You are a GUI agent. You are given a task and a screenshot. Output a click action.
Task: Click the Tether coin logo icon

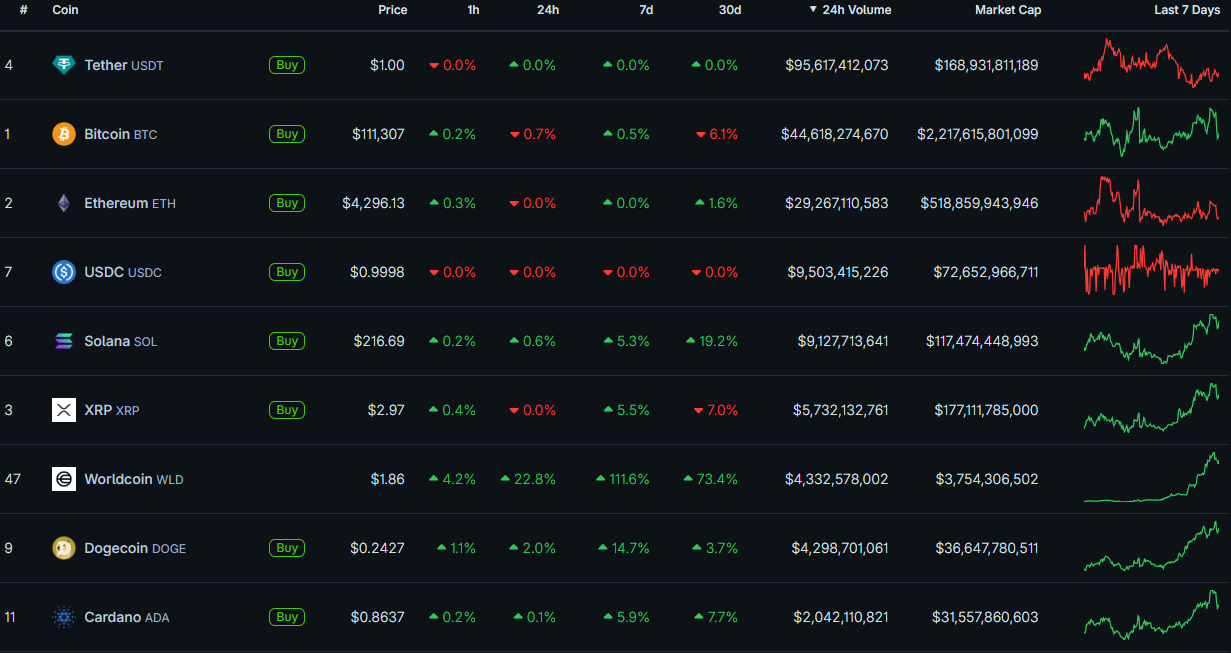pyautogui.click(x=64, y=65)
